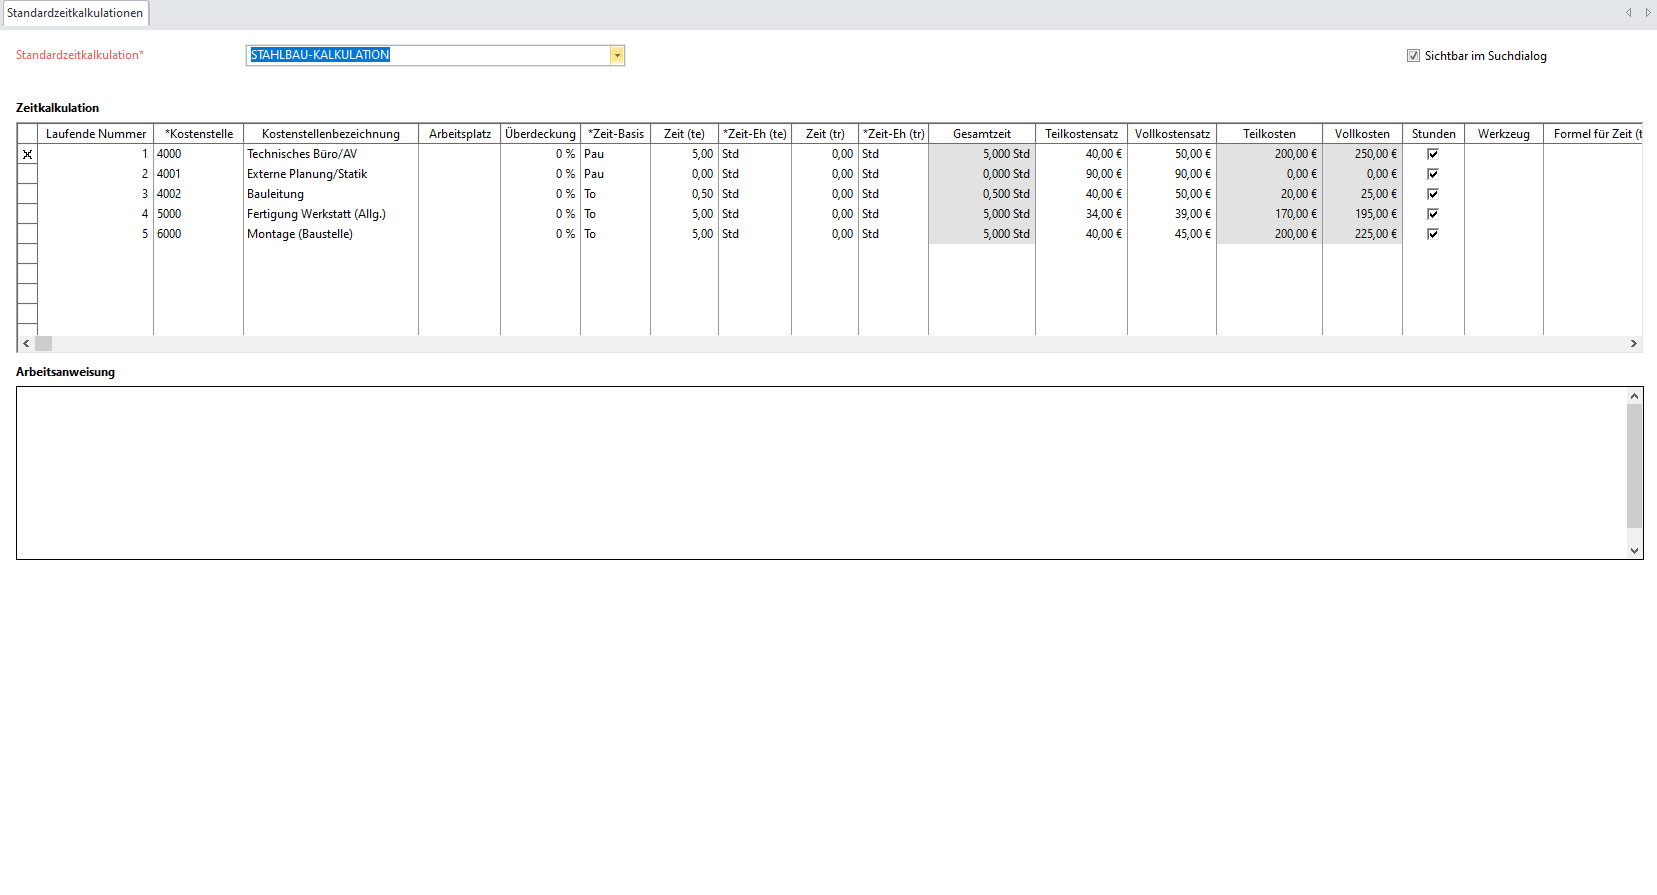
Task: Click the tab scroll right arrow
Action: point(1647,13)
